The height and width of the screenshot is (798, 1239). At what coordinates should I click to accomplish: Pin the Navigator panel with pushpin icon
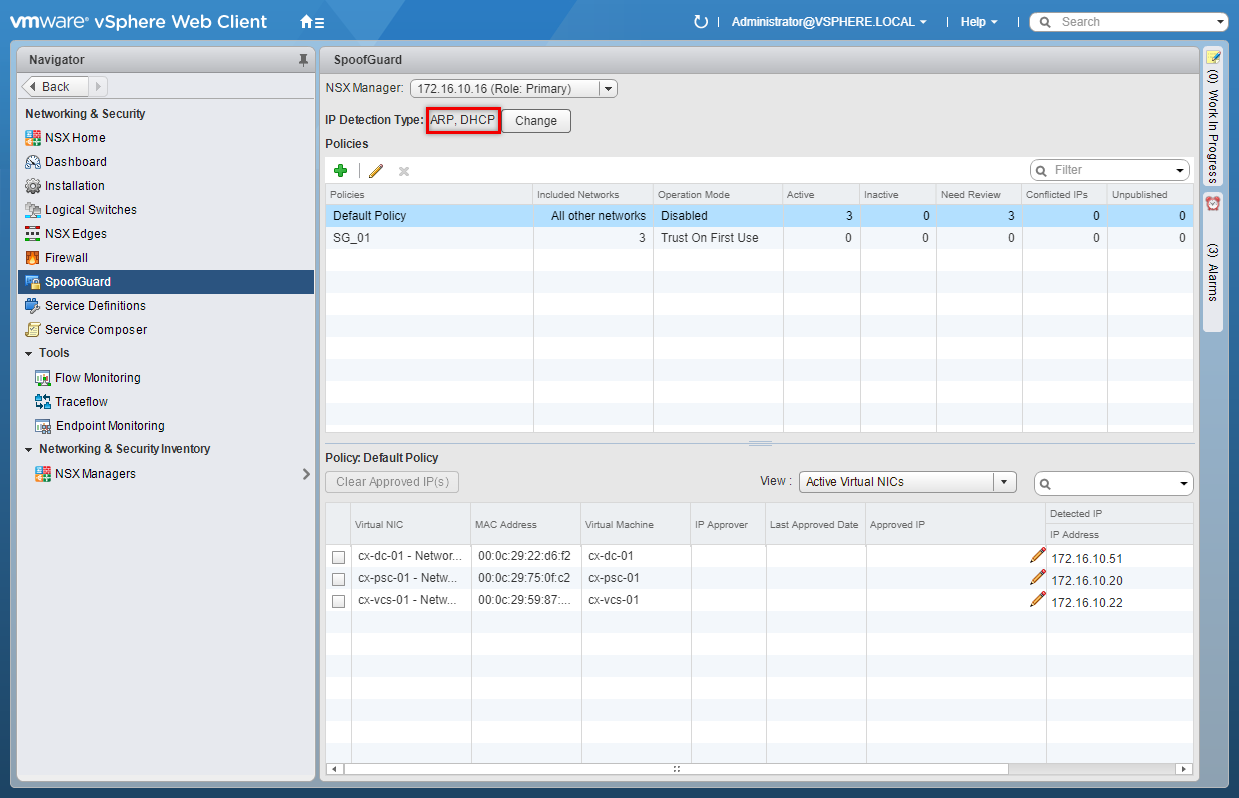click(x=303, y=61)
